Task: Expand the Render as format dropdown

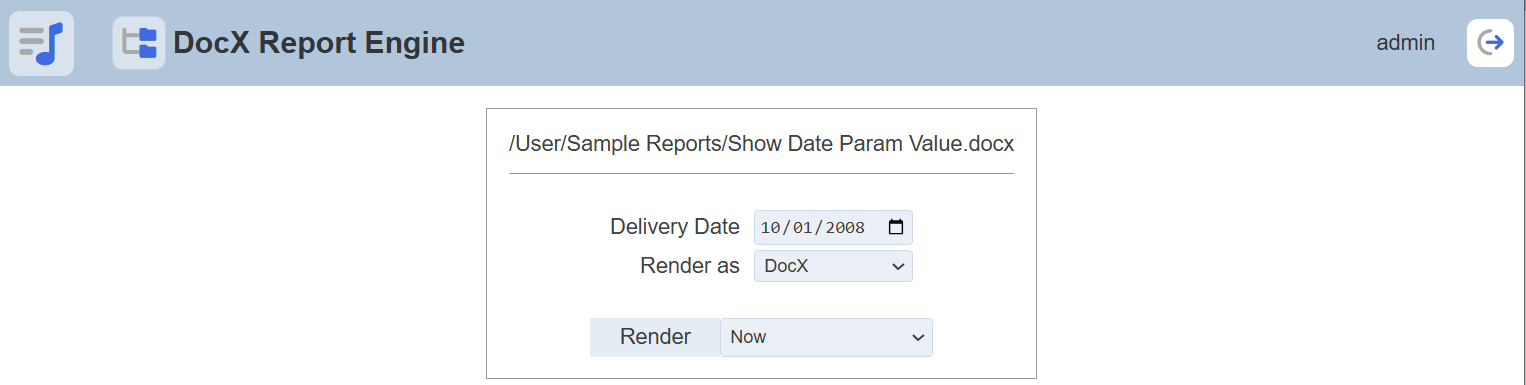Action: click(833, 266)
